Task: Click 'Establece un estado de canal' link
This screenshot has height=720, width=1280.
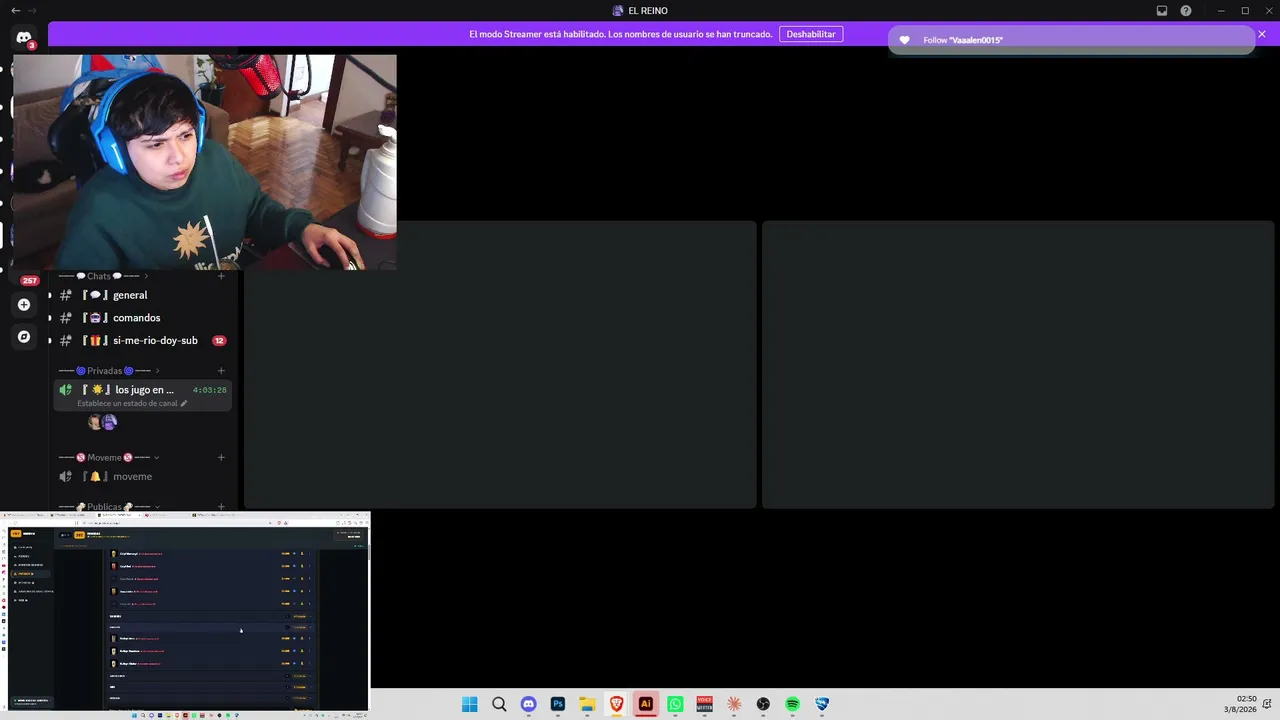Action: coord(127,404)
